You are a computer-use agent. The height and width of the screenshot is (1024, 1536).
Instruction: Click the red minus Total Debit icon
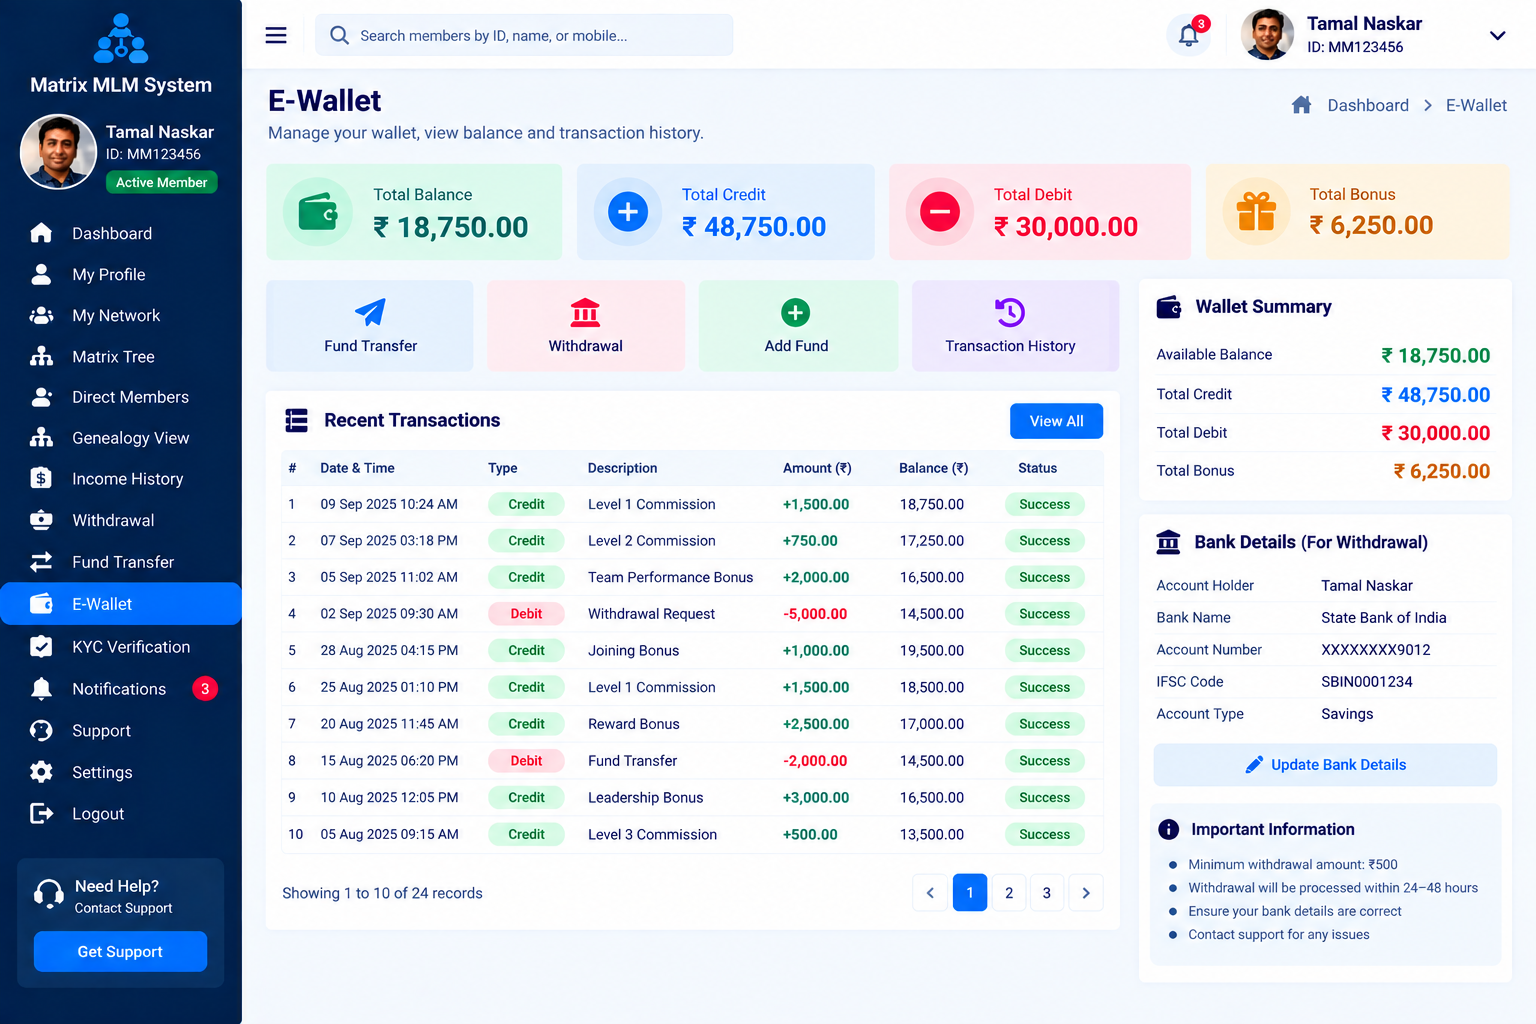coord(940,212)
